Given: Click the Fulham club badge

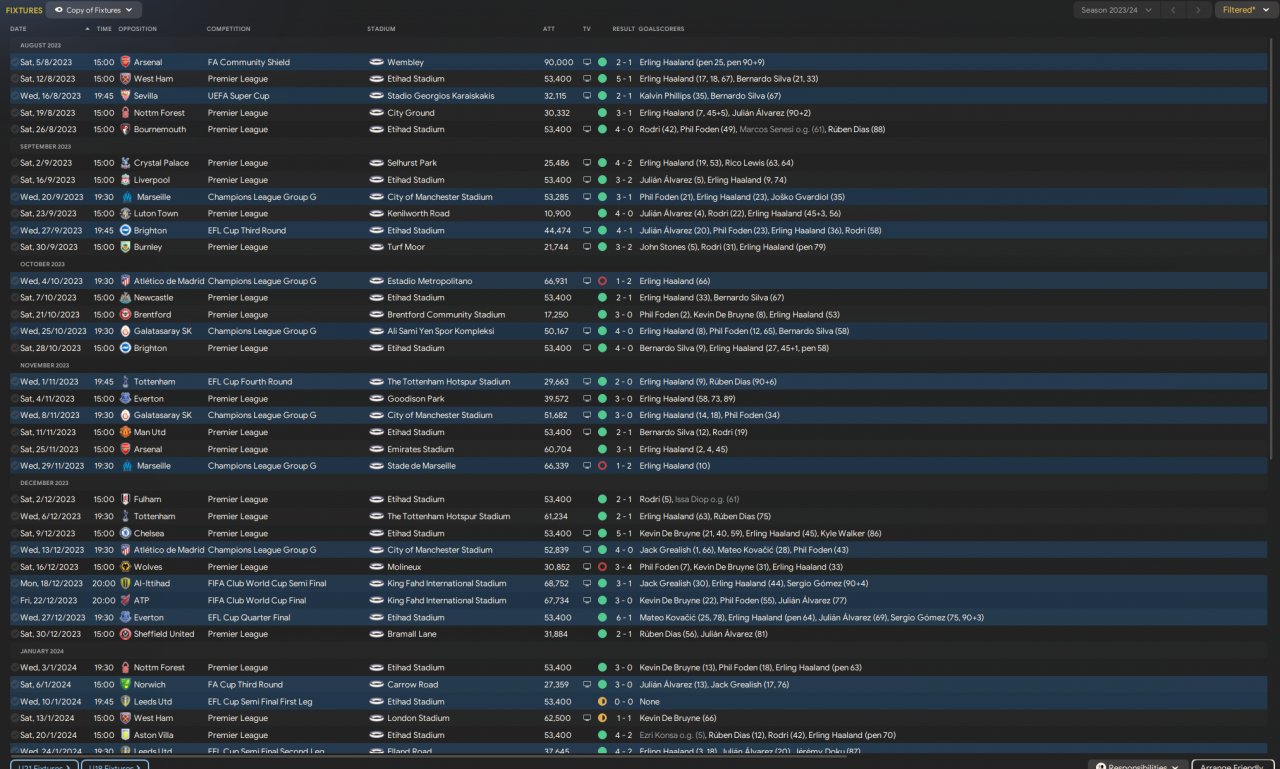Looking at the screenshot, I should pos(125,499).
